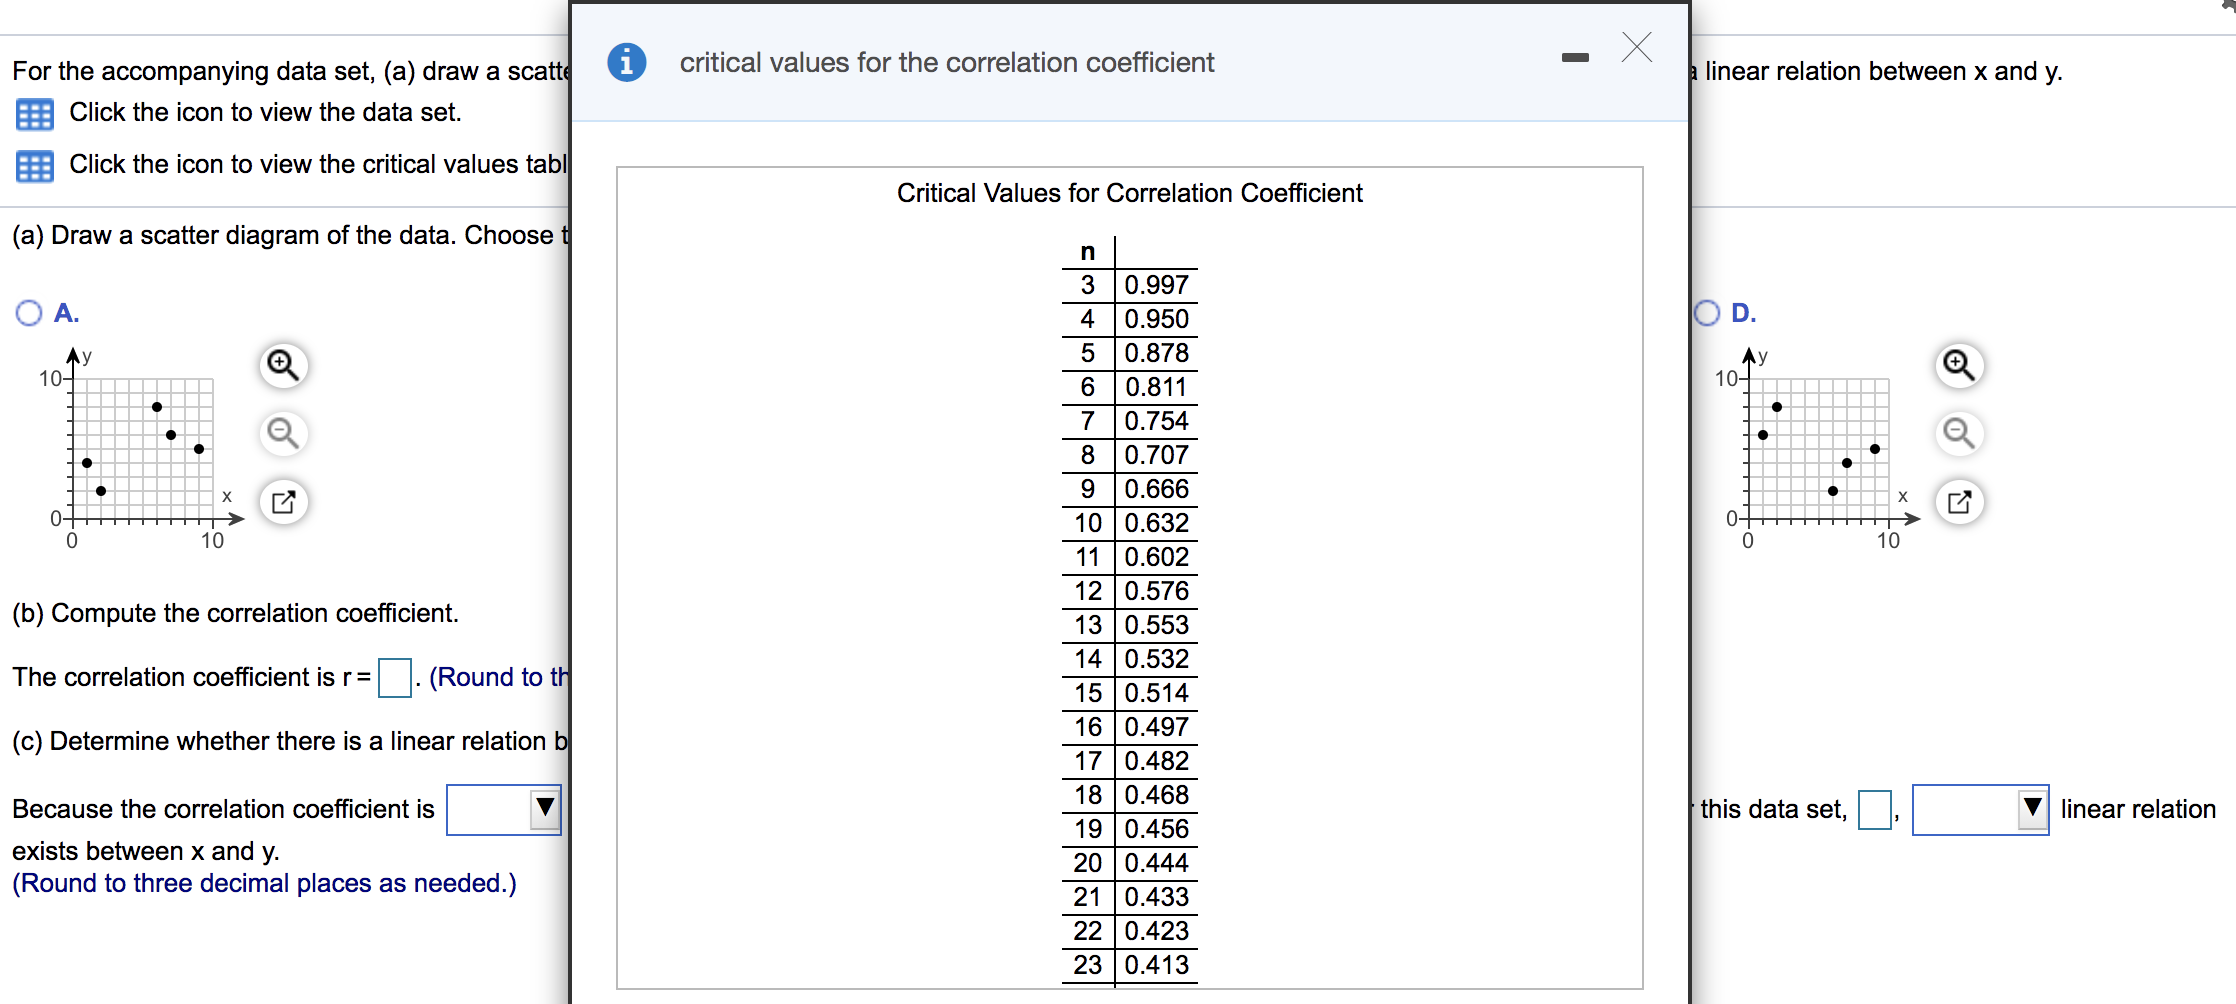
Task: Click the table value 0.532
Action: click(1156, 659)
